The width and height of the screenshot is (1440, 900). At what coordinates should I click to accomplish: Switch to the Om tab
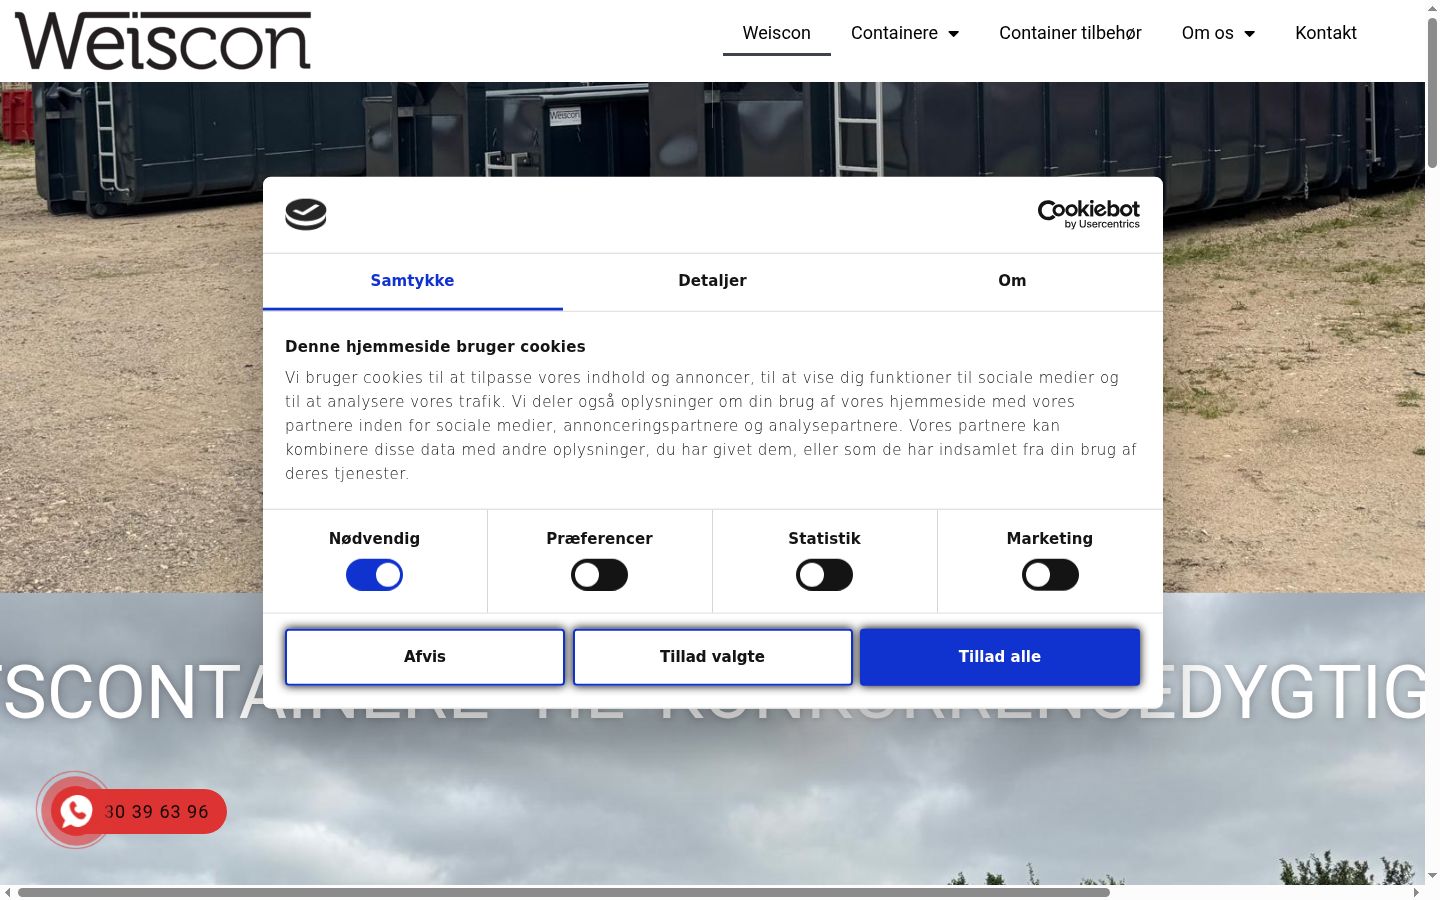pos(1012,281)
